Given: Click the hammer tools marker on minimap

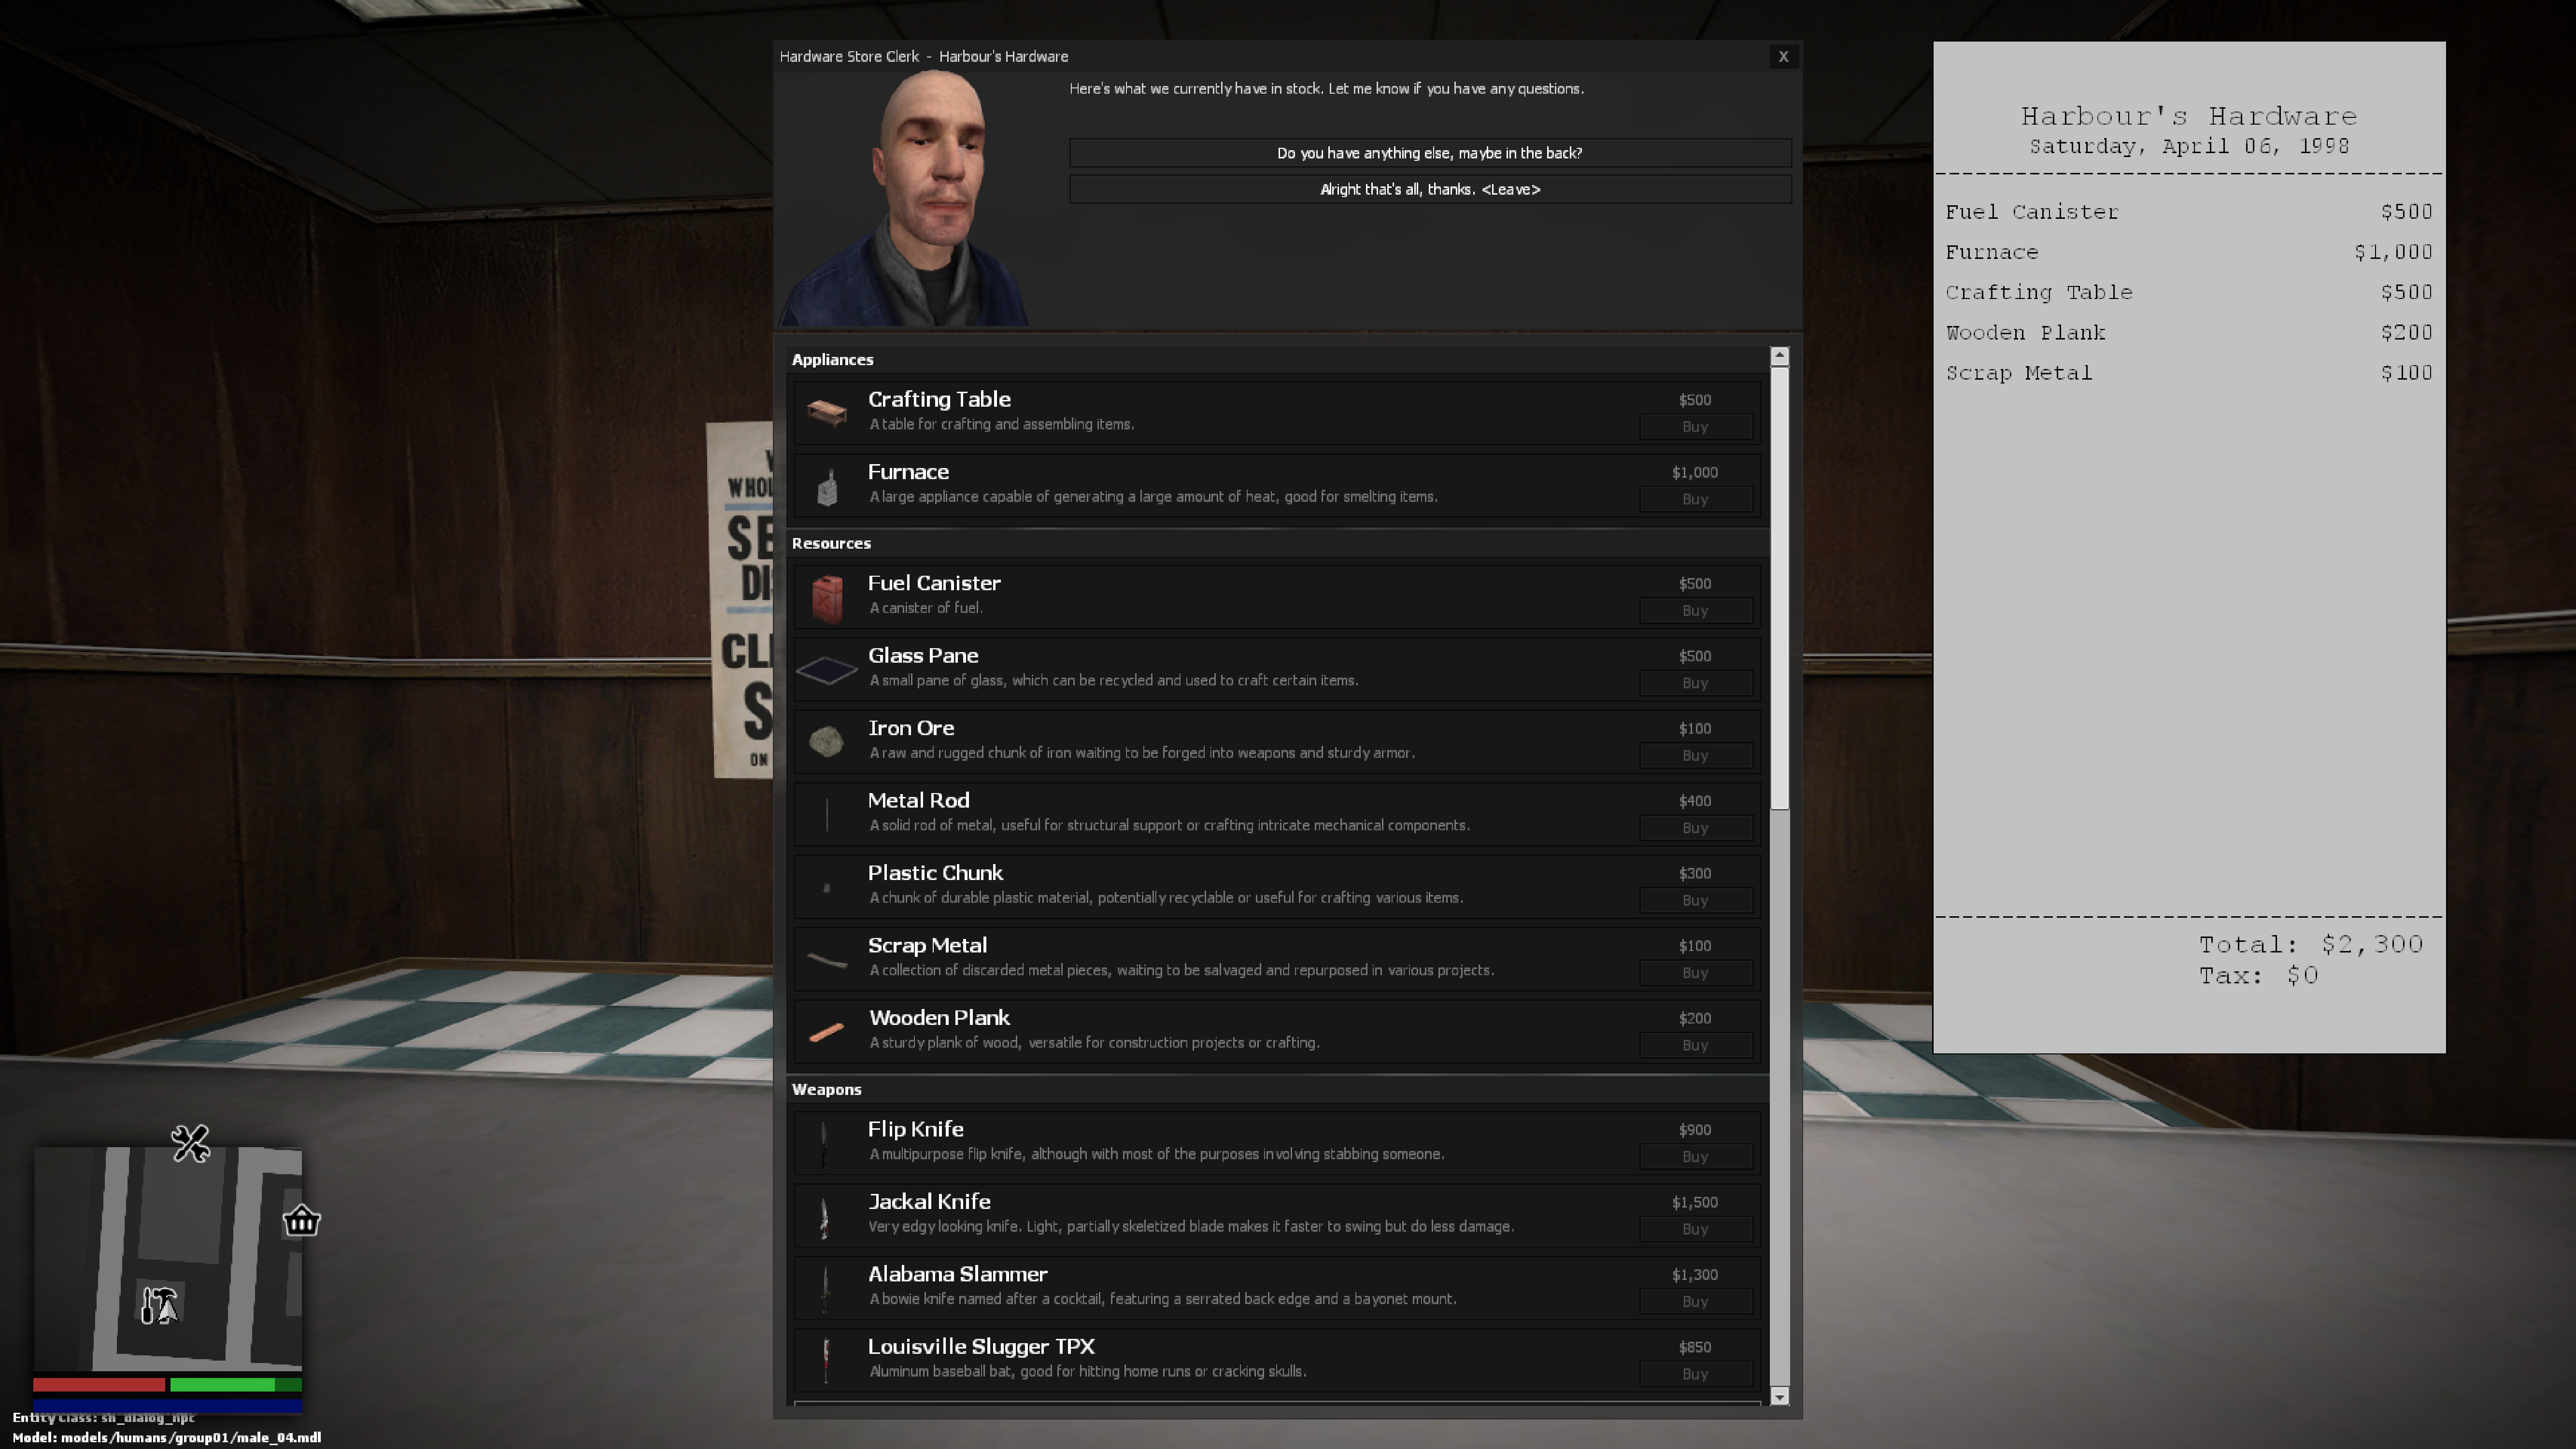Looking at the screenshot, I should click(x=159, y=1305).
